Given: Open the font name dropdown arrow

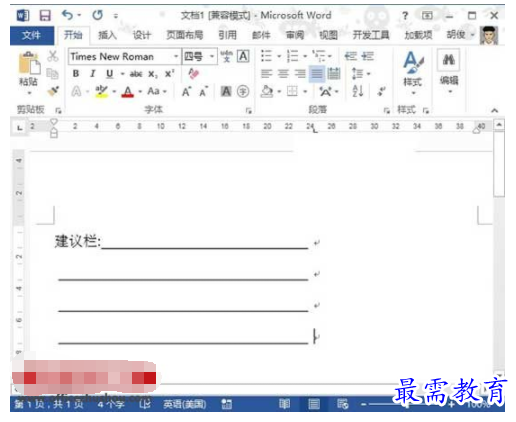Looking at the screenshot, I should pos(176,56).
